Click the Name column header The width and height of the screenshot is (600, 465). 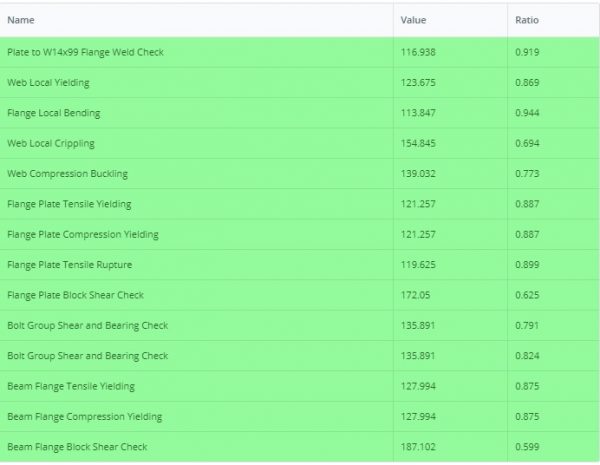(x=21, y=20)
